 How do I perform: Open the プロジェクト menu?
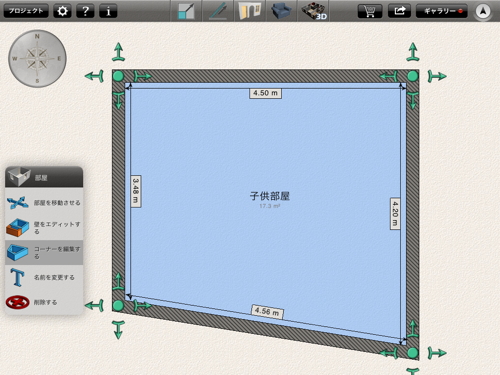pyautogui.click(x=26, y=11)
